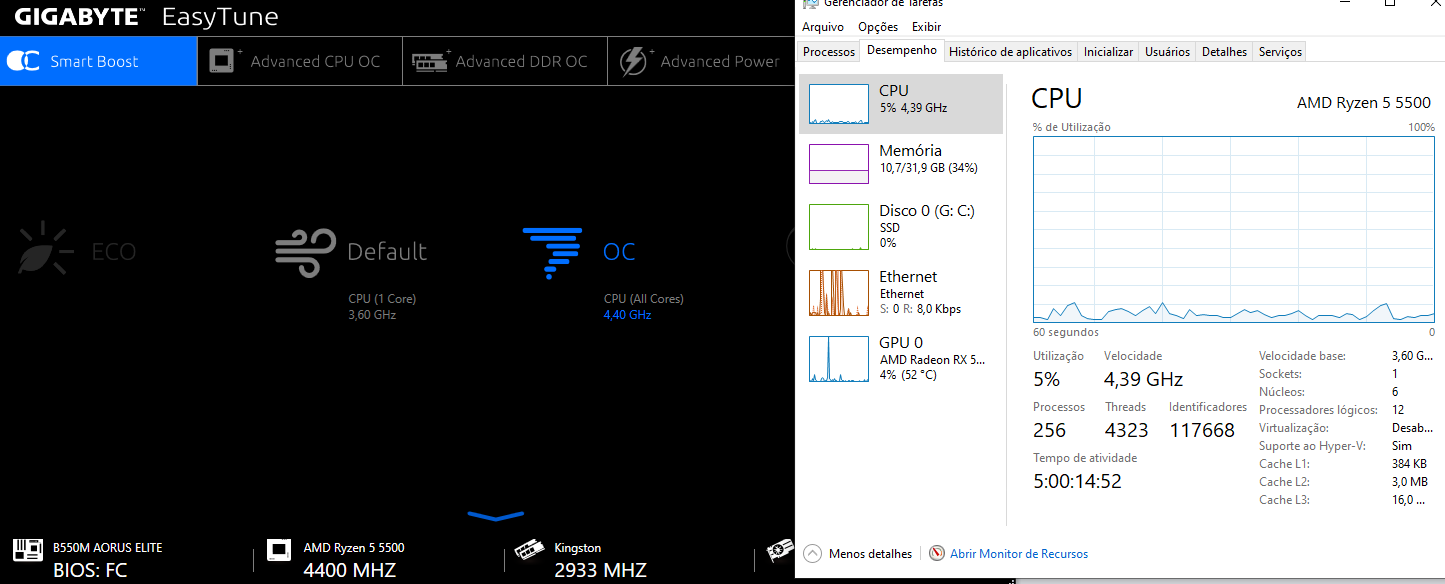Open the Exibir menu
The image size is (1445, 584).
point(926,27)
